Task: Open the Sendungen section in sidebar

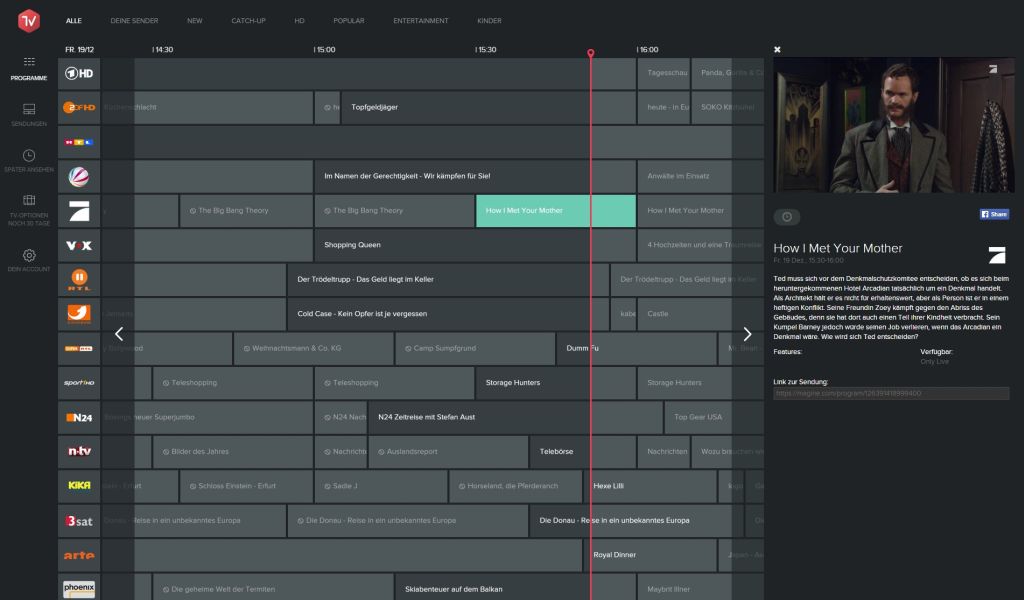Action: (x=29, y=115)
